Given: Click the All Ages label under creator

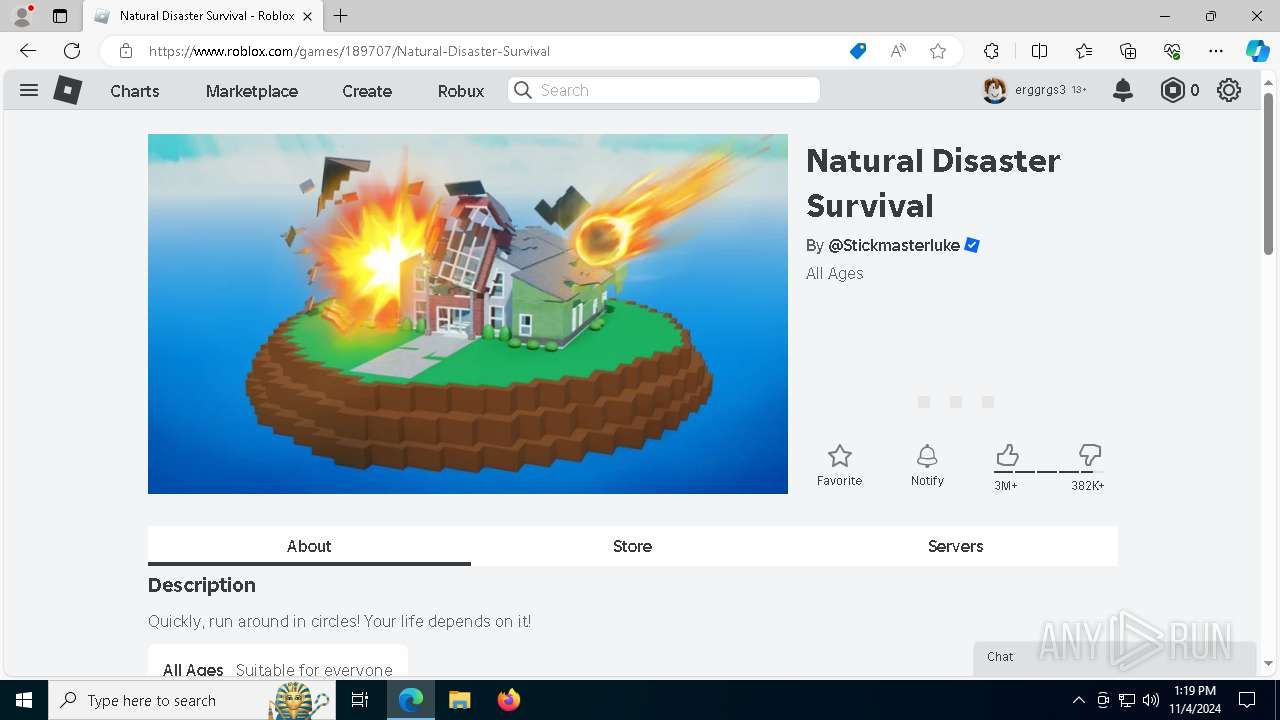Looking at the screenshot, I should coord(835,273).
